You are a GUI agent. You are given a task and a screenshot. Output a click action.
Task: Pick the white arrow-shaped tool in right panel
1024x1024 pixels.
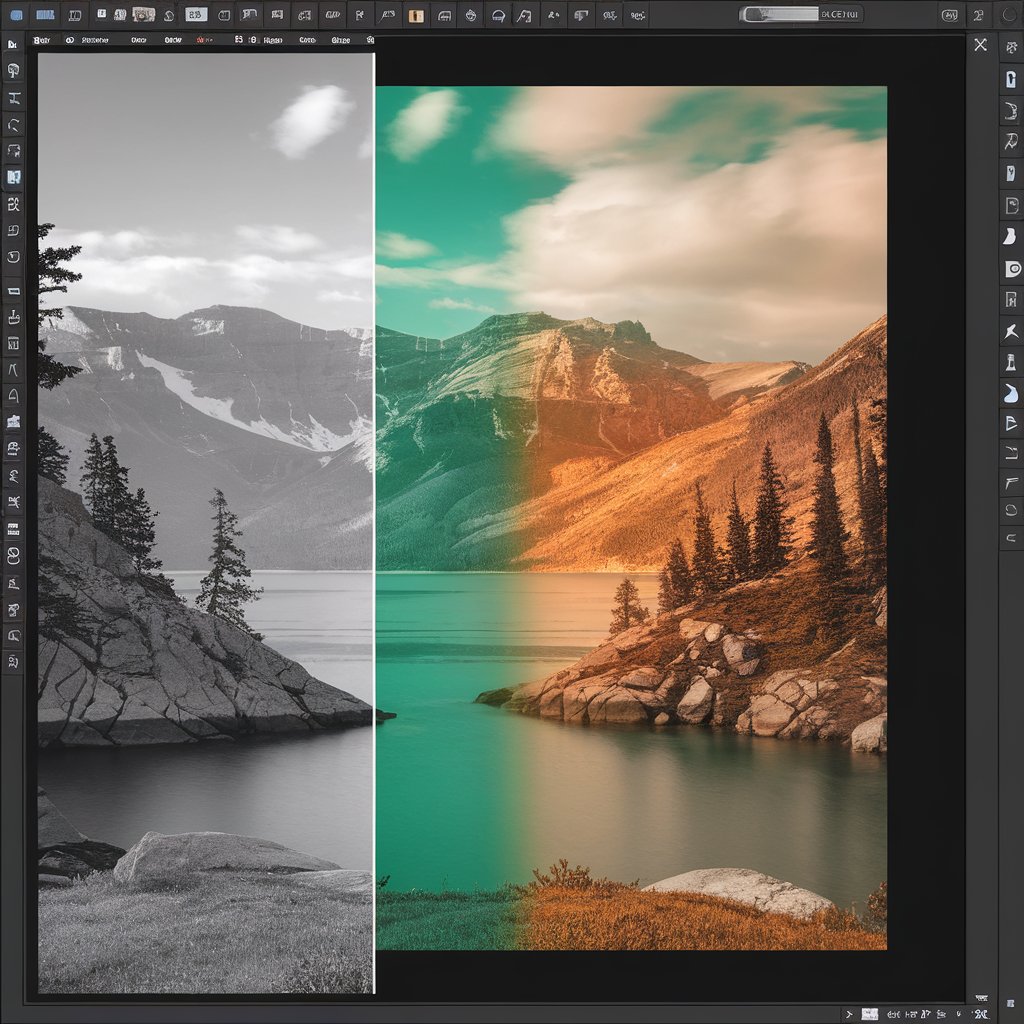pyautogui.click(x=1011, y=331)
